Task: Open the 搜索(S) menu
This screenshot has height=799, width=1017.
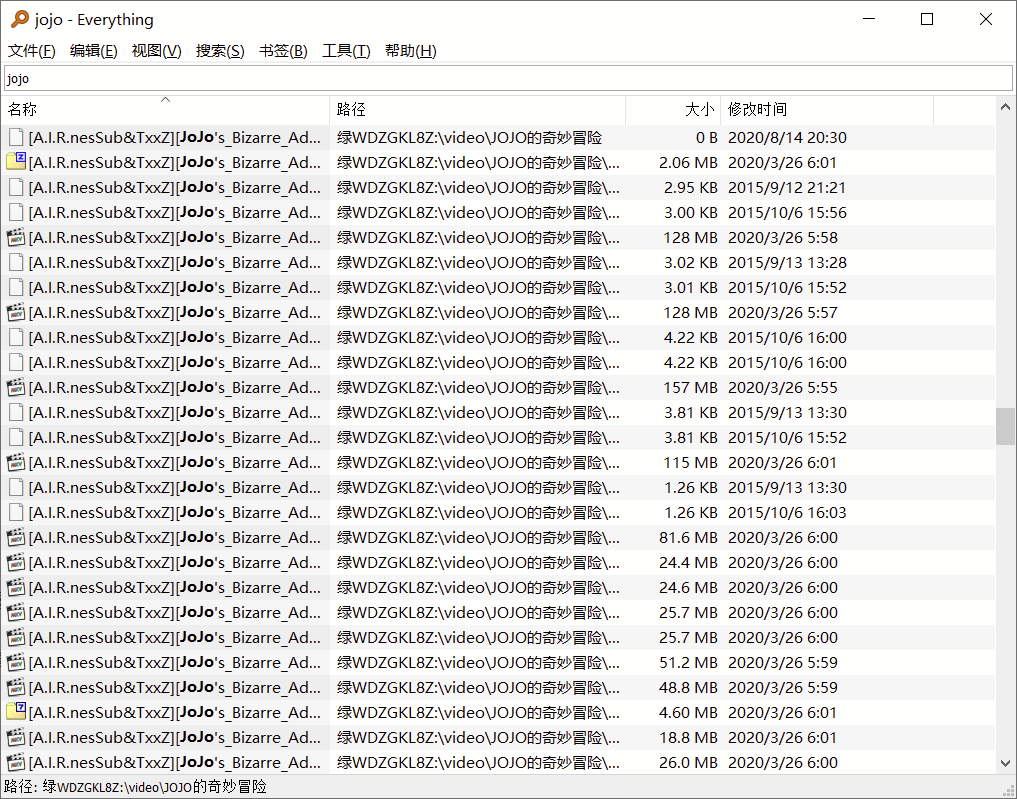Action: pyautogui.click(x=220, y=51)
